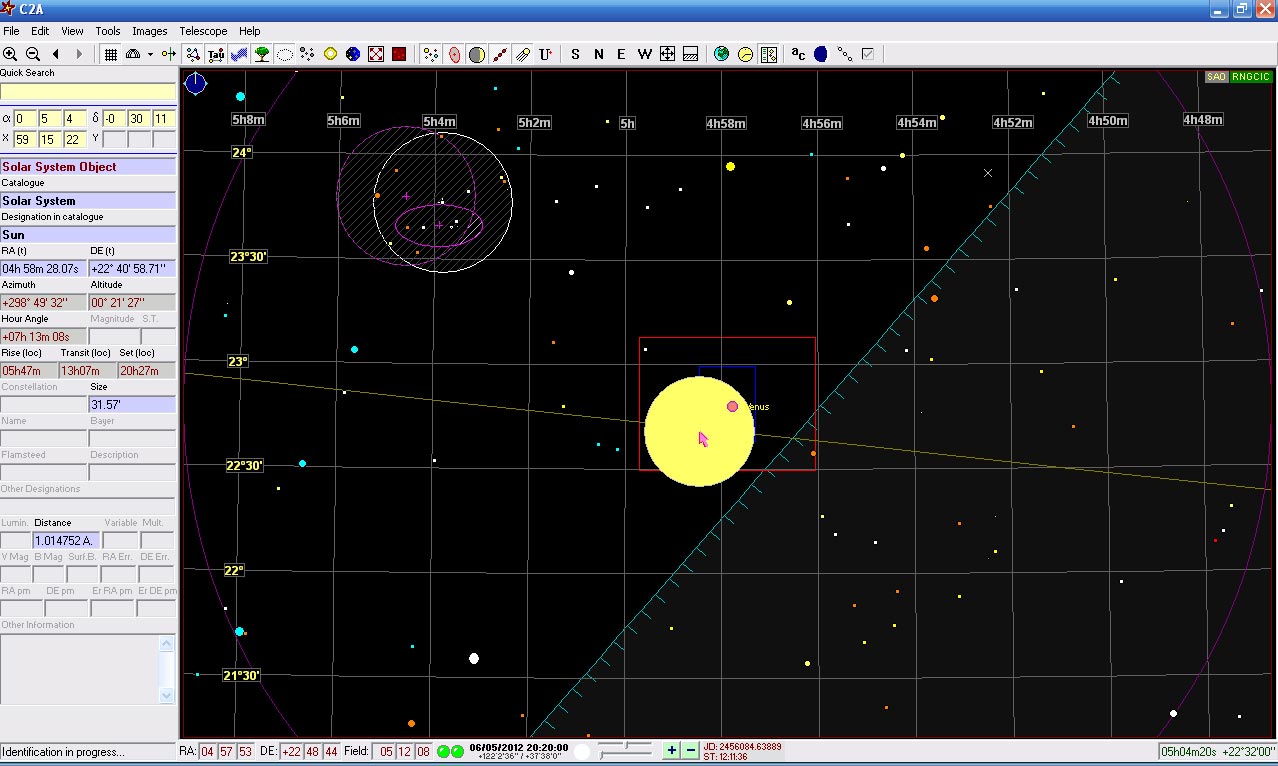Open the Help menu
The width and height of the screenshot is (1278, 766).
(x=250, y=31)
